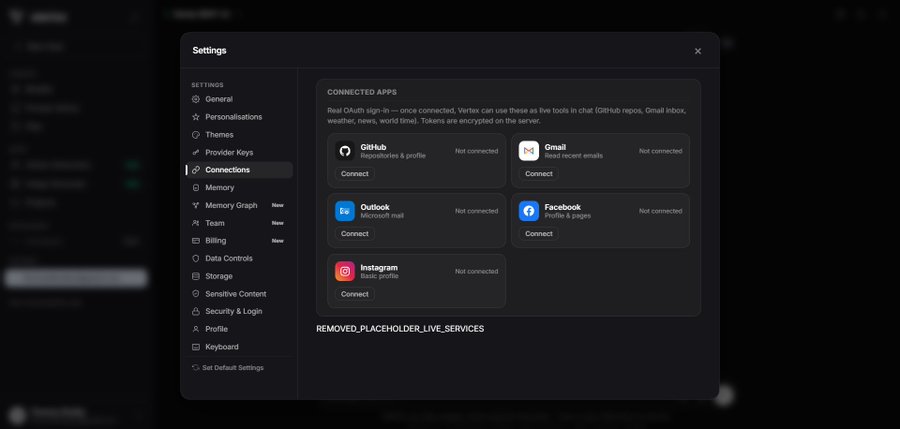Open Provider Keys settings

tap(239, 152)
